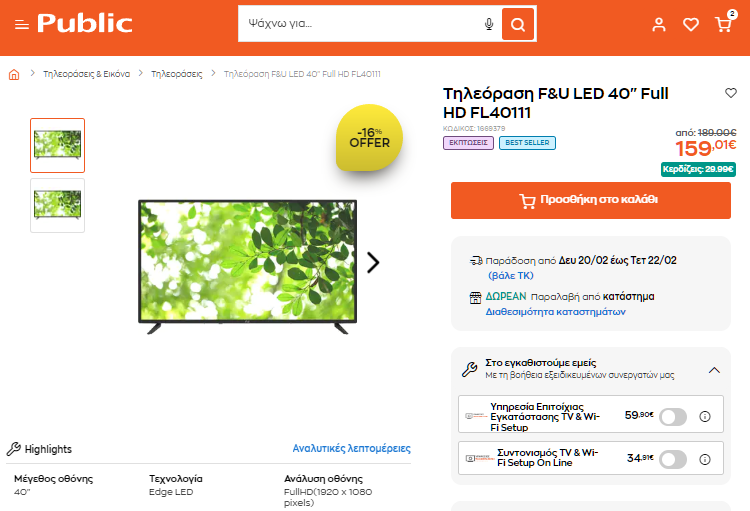Show info for Υπηρεσία Επιτοίχιας Εγκατάστασης service
This screenshot has height=511, width=750.
coord(705,416)
